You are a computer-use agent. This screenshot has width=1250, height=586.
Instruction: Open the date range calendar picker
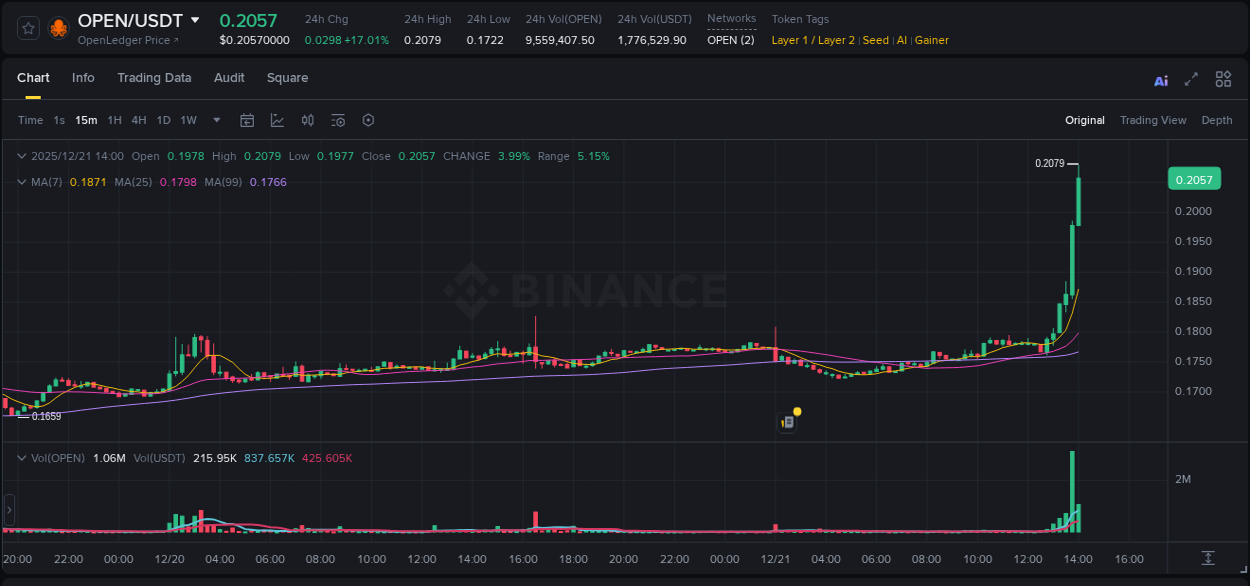247,120
